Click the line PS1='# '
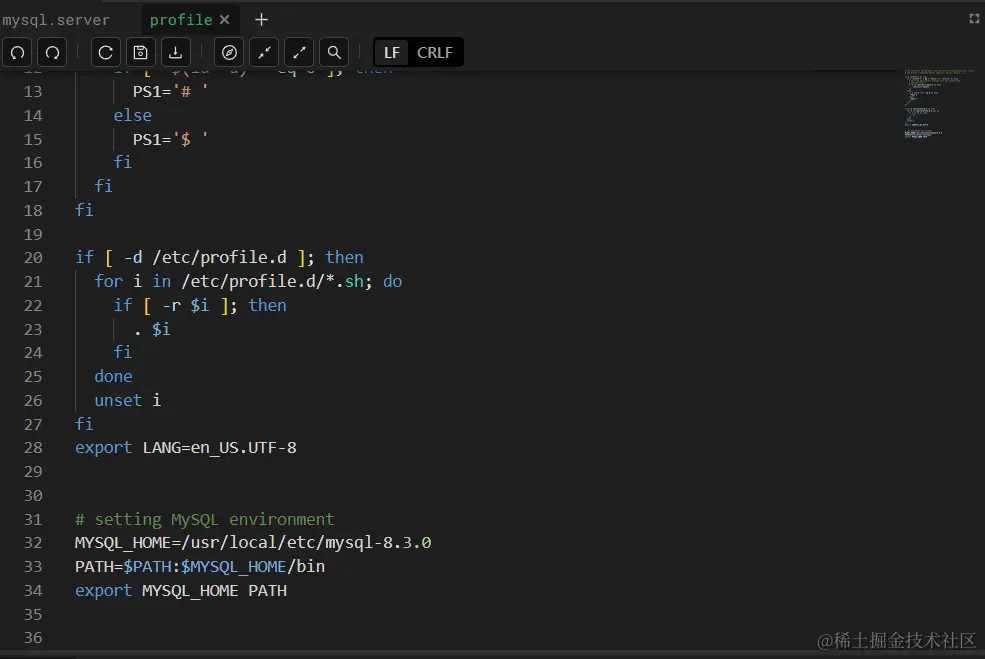The image size is (985, 659). tap(170, 91)
